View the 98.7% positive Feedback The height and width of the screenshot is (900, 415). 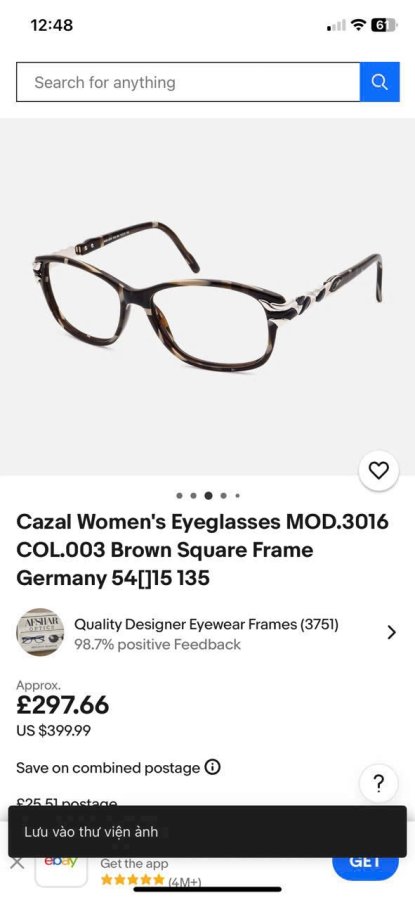157,645
